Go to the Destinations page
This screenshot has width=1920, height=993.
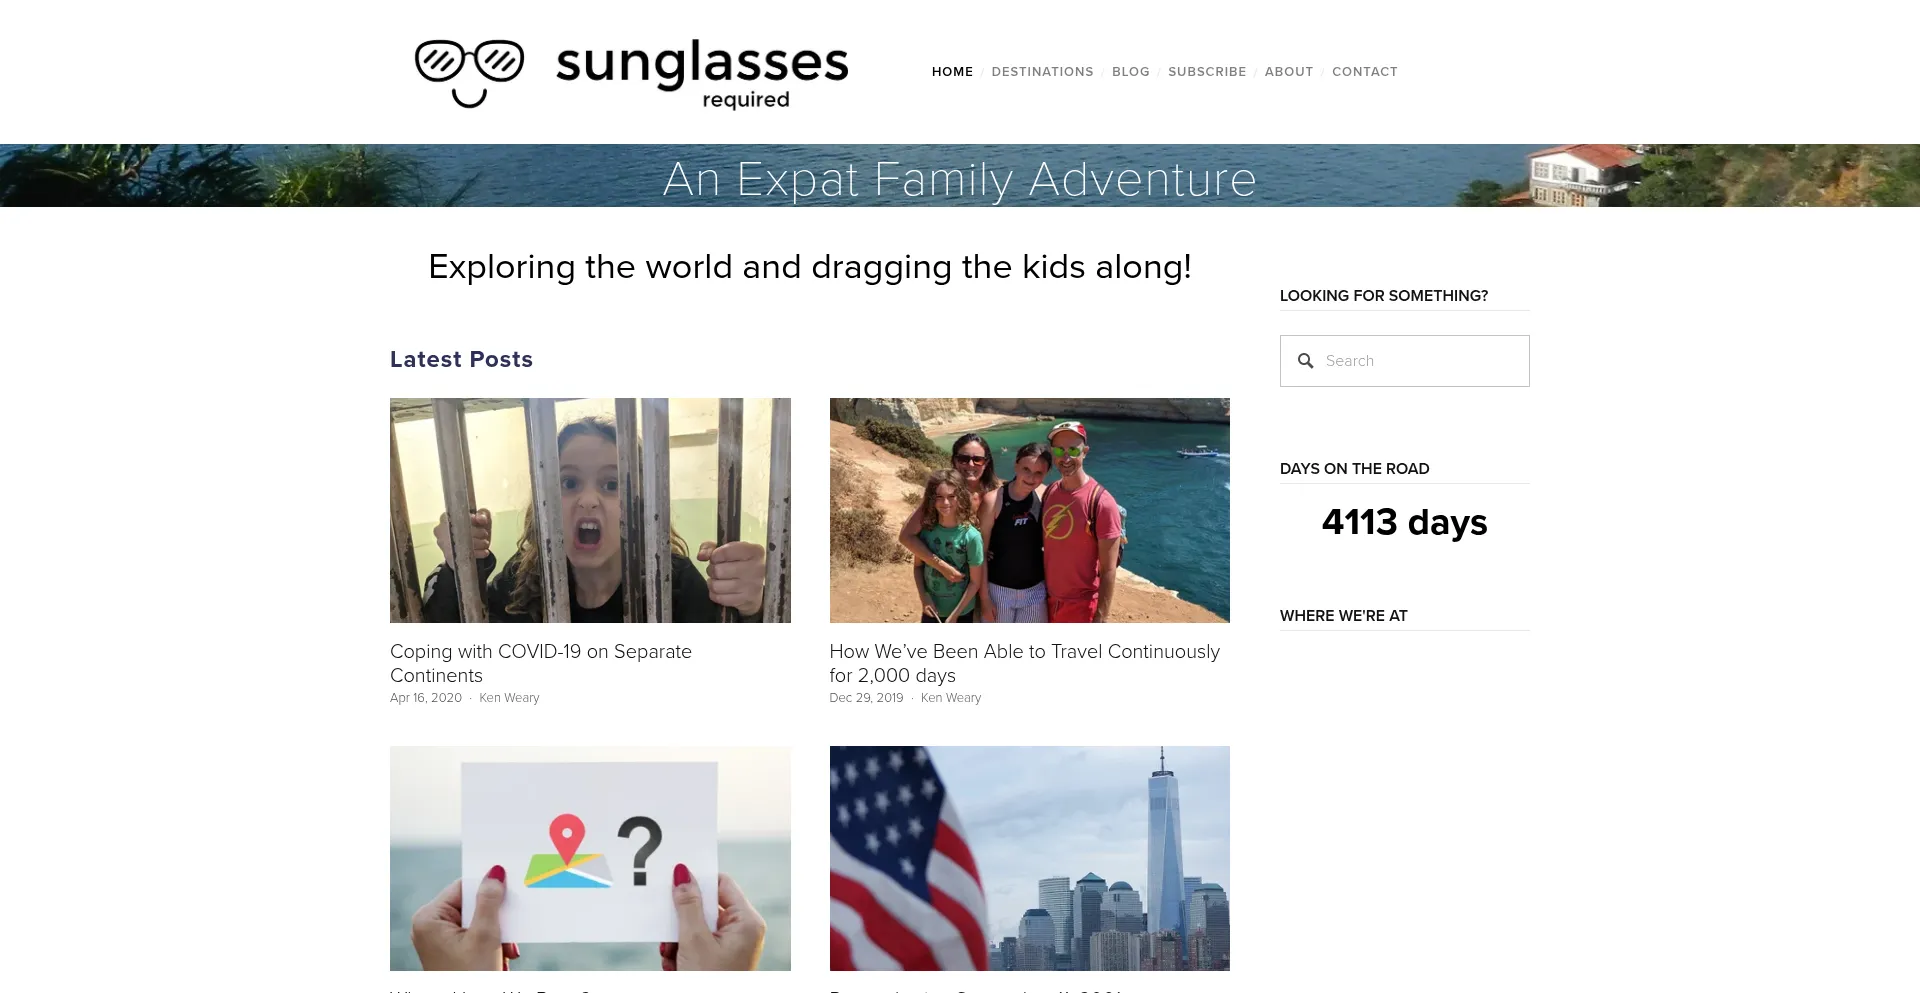pyautogui.click(x=1042, y=72)
